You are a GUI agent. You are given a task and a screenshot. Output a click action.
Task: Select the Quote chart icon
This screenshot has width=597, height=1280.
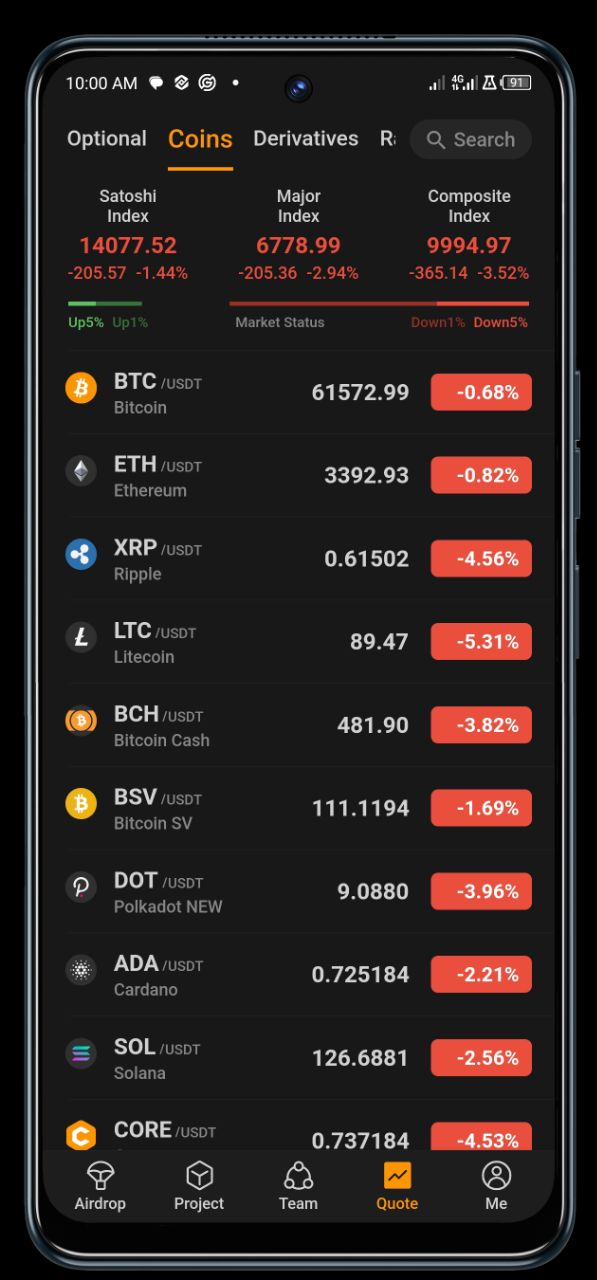[397, 1175]
